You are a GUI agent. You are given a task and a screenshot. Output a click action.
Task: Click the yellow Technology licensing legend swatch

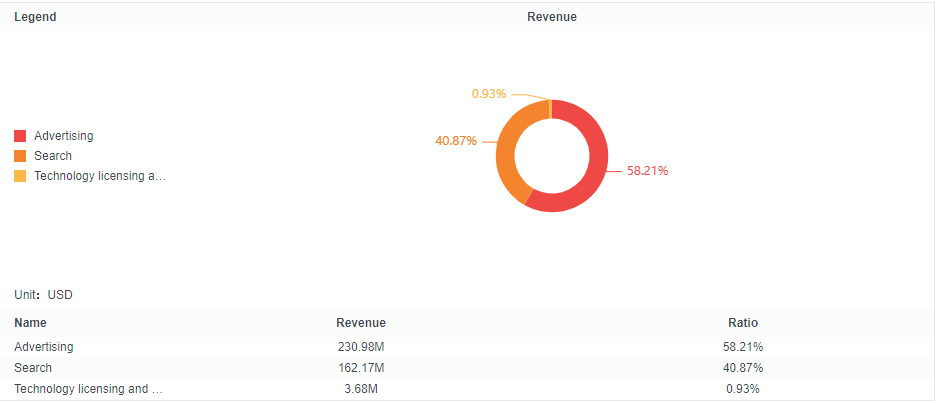pyautogui.click(x=20, y=176)
